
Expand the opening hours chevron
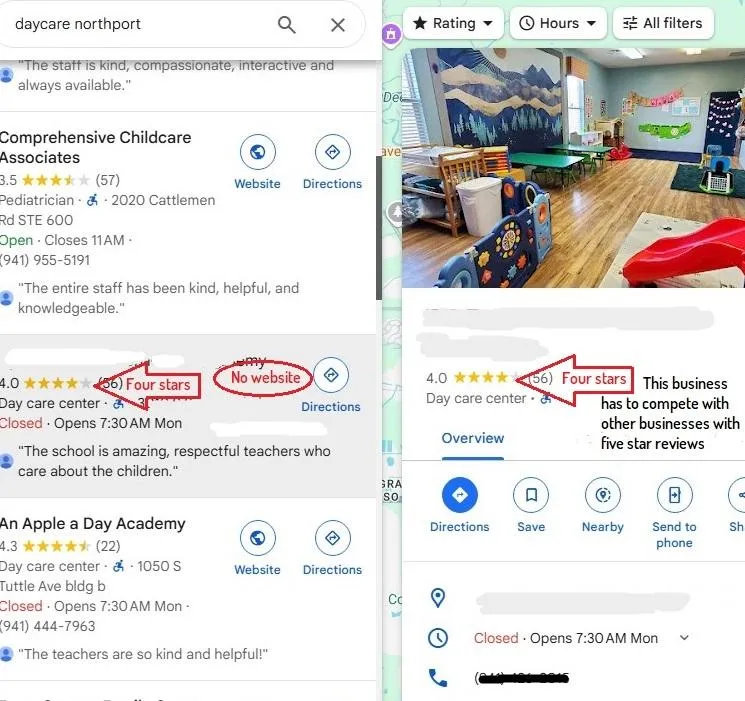point(684,637)
